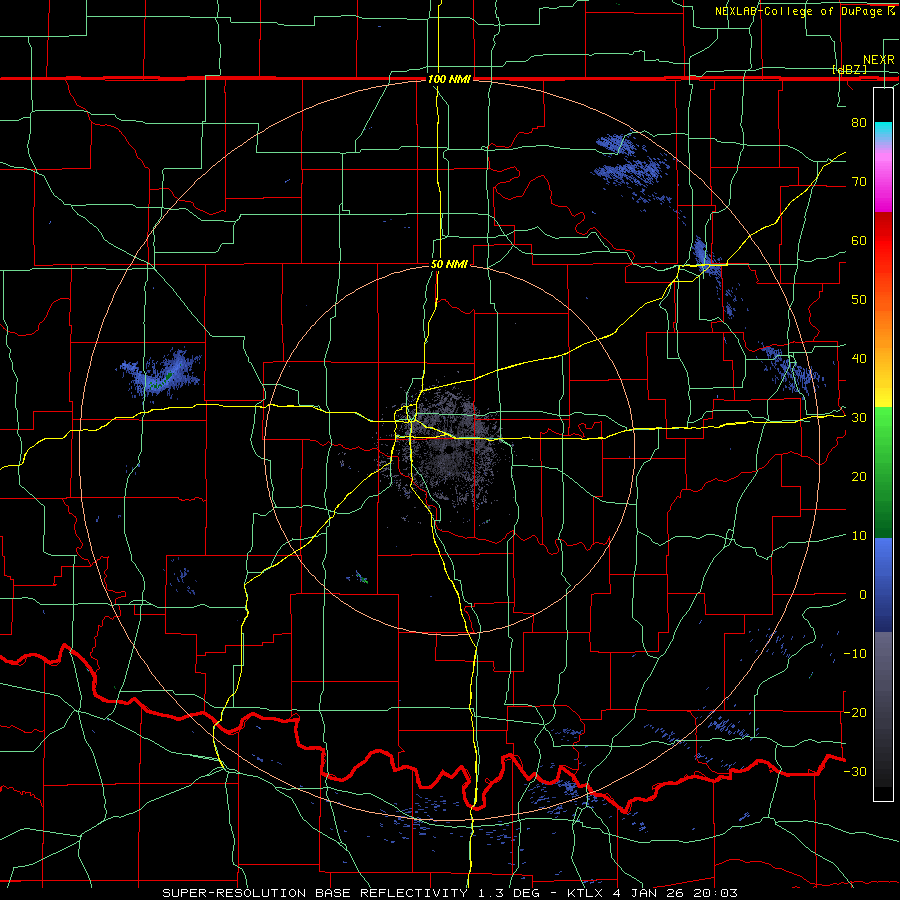Image resolution: width=900 pixels, height=900 pixels.
Task: Click the dBZ units label
Action: (x=849, y=69)
